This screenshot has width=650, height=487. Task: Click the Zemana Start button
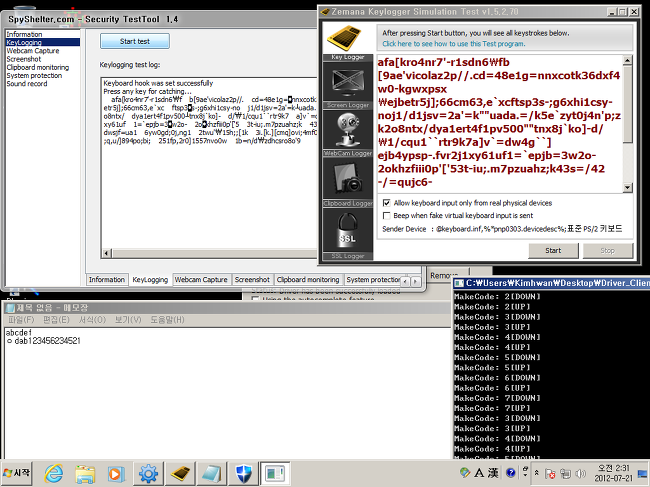coord(553,250)
